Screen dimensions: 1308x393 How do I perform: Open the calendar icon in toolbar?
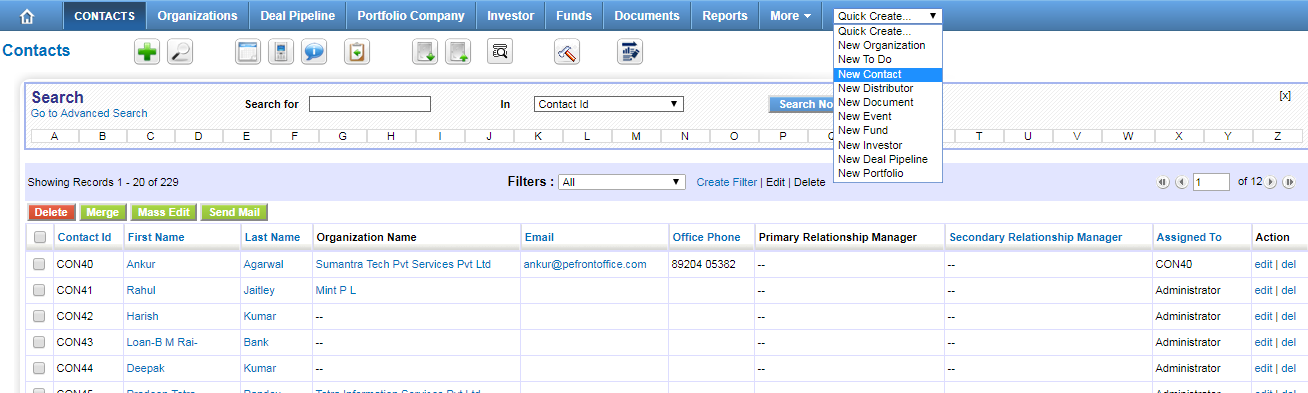click(248, 52)
